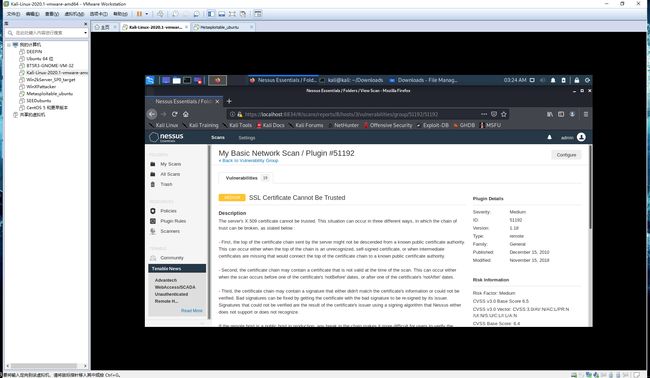Select BT5R3-GNOME-VM-32 virtual machine
This screenshot has height=378, width=650.
click(x=50, y=65)
